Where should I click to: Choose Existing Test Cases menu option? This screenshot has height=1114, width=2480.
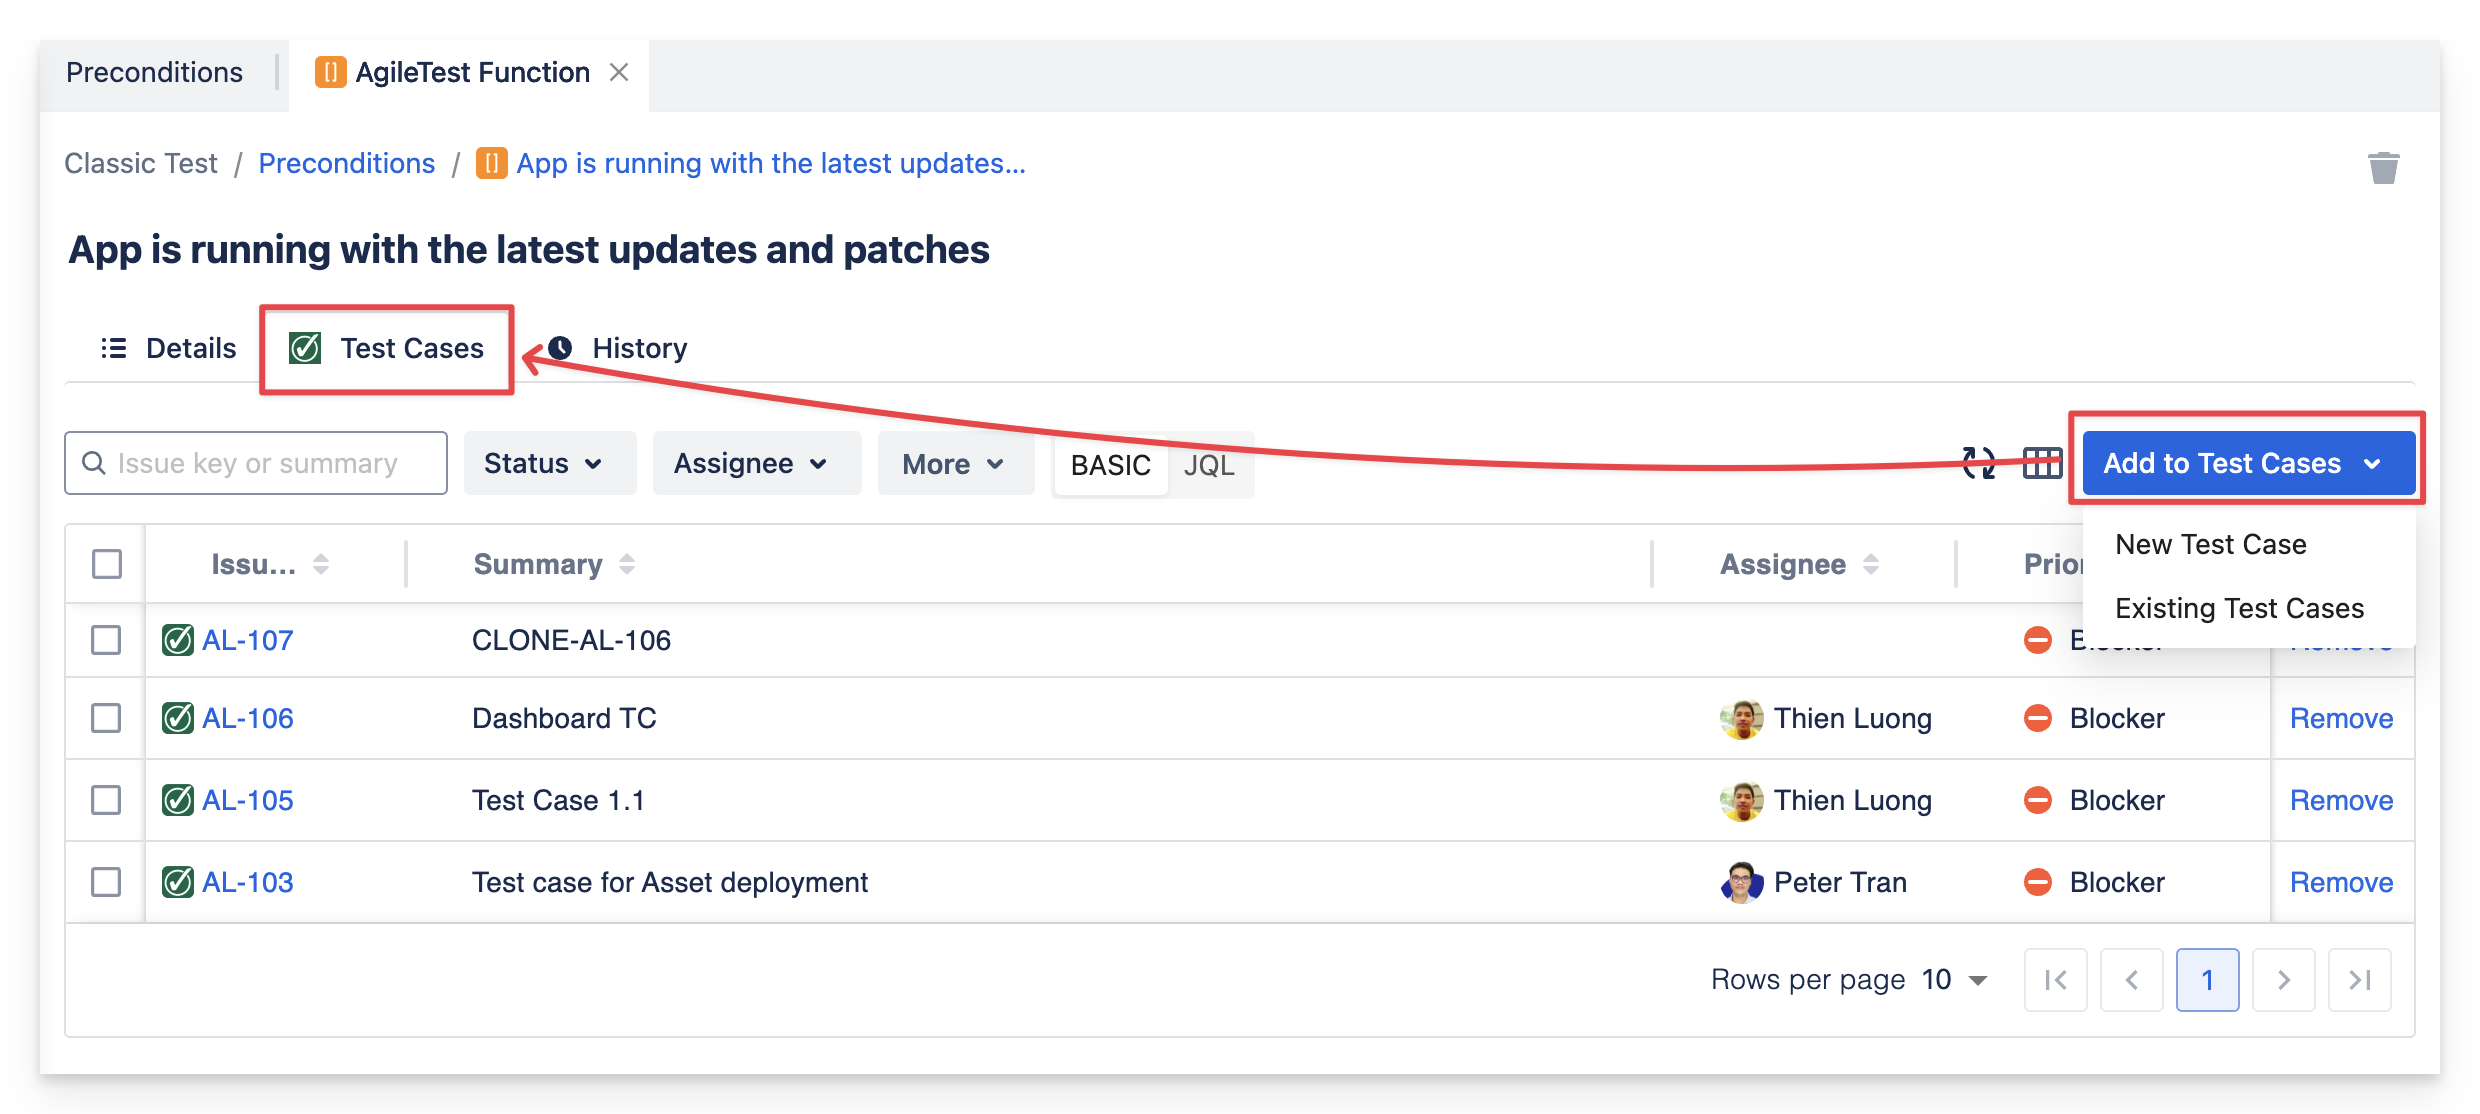tap(2239, 608)
